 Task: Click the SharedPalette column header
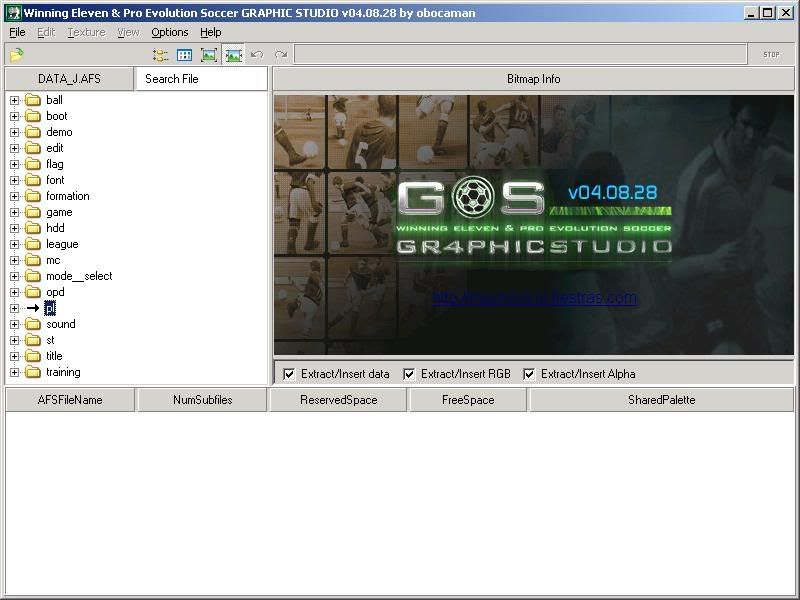[x=662, y=399]
